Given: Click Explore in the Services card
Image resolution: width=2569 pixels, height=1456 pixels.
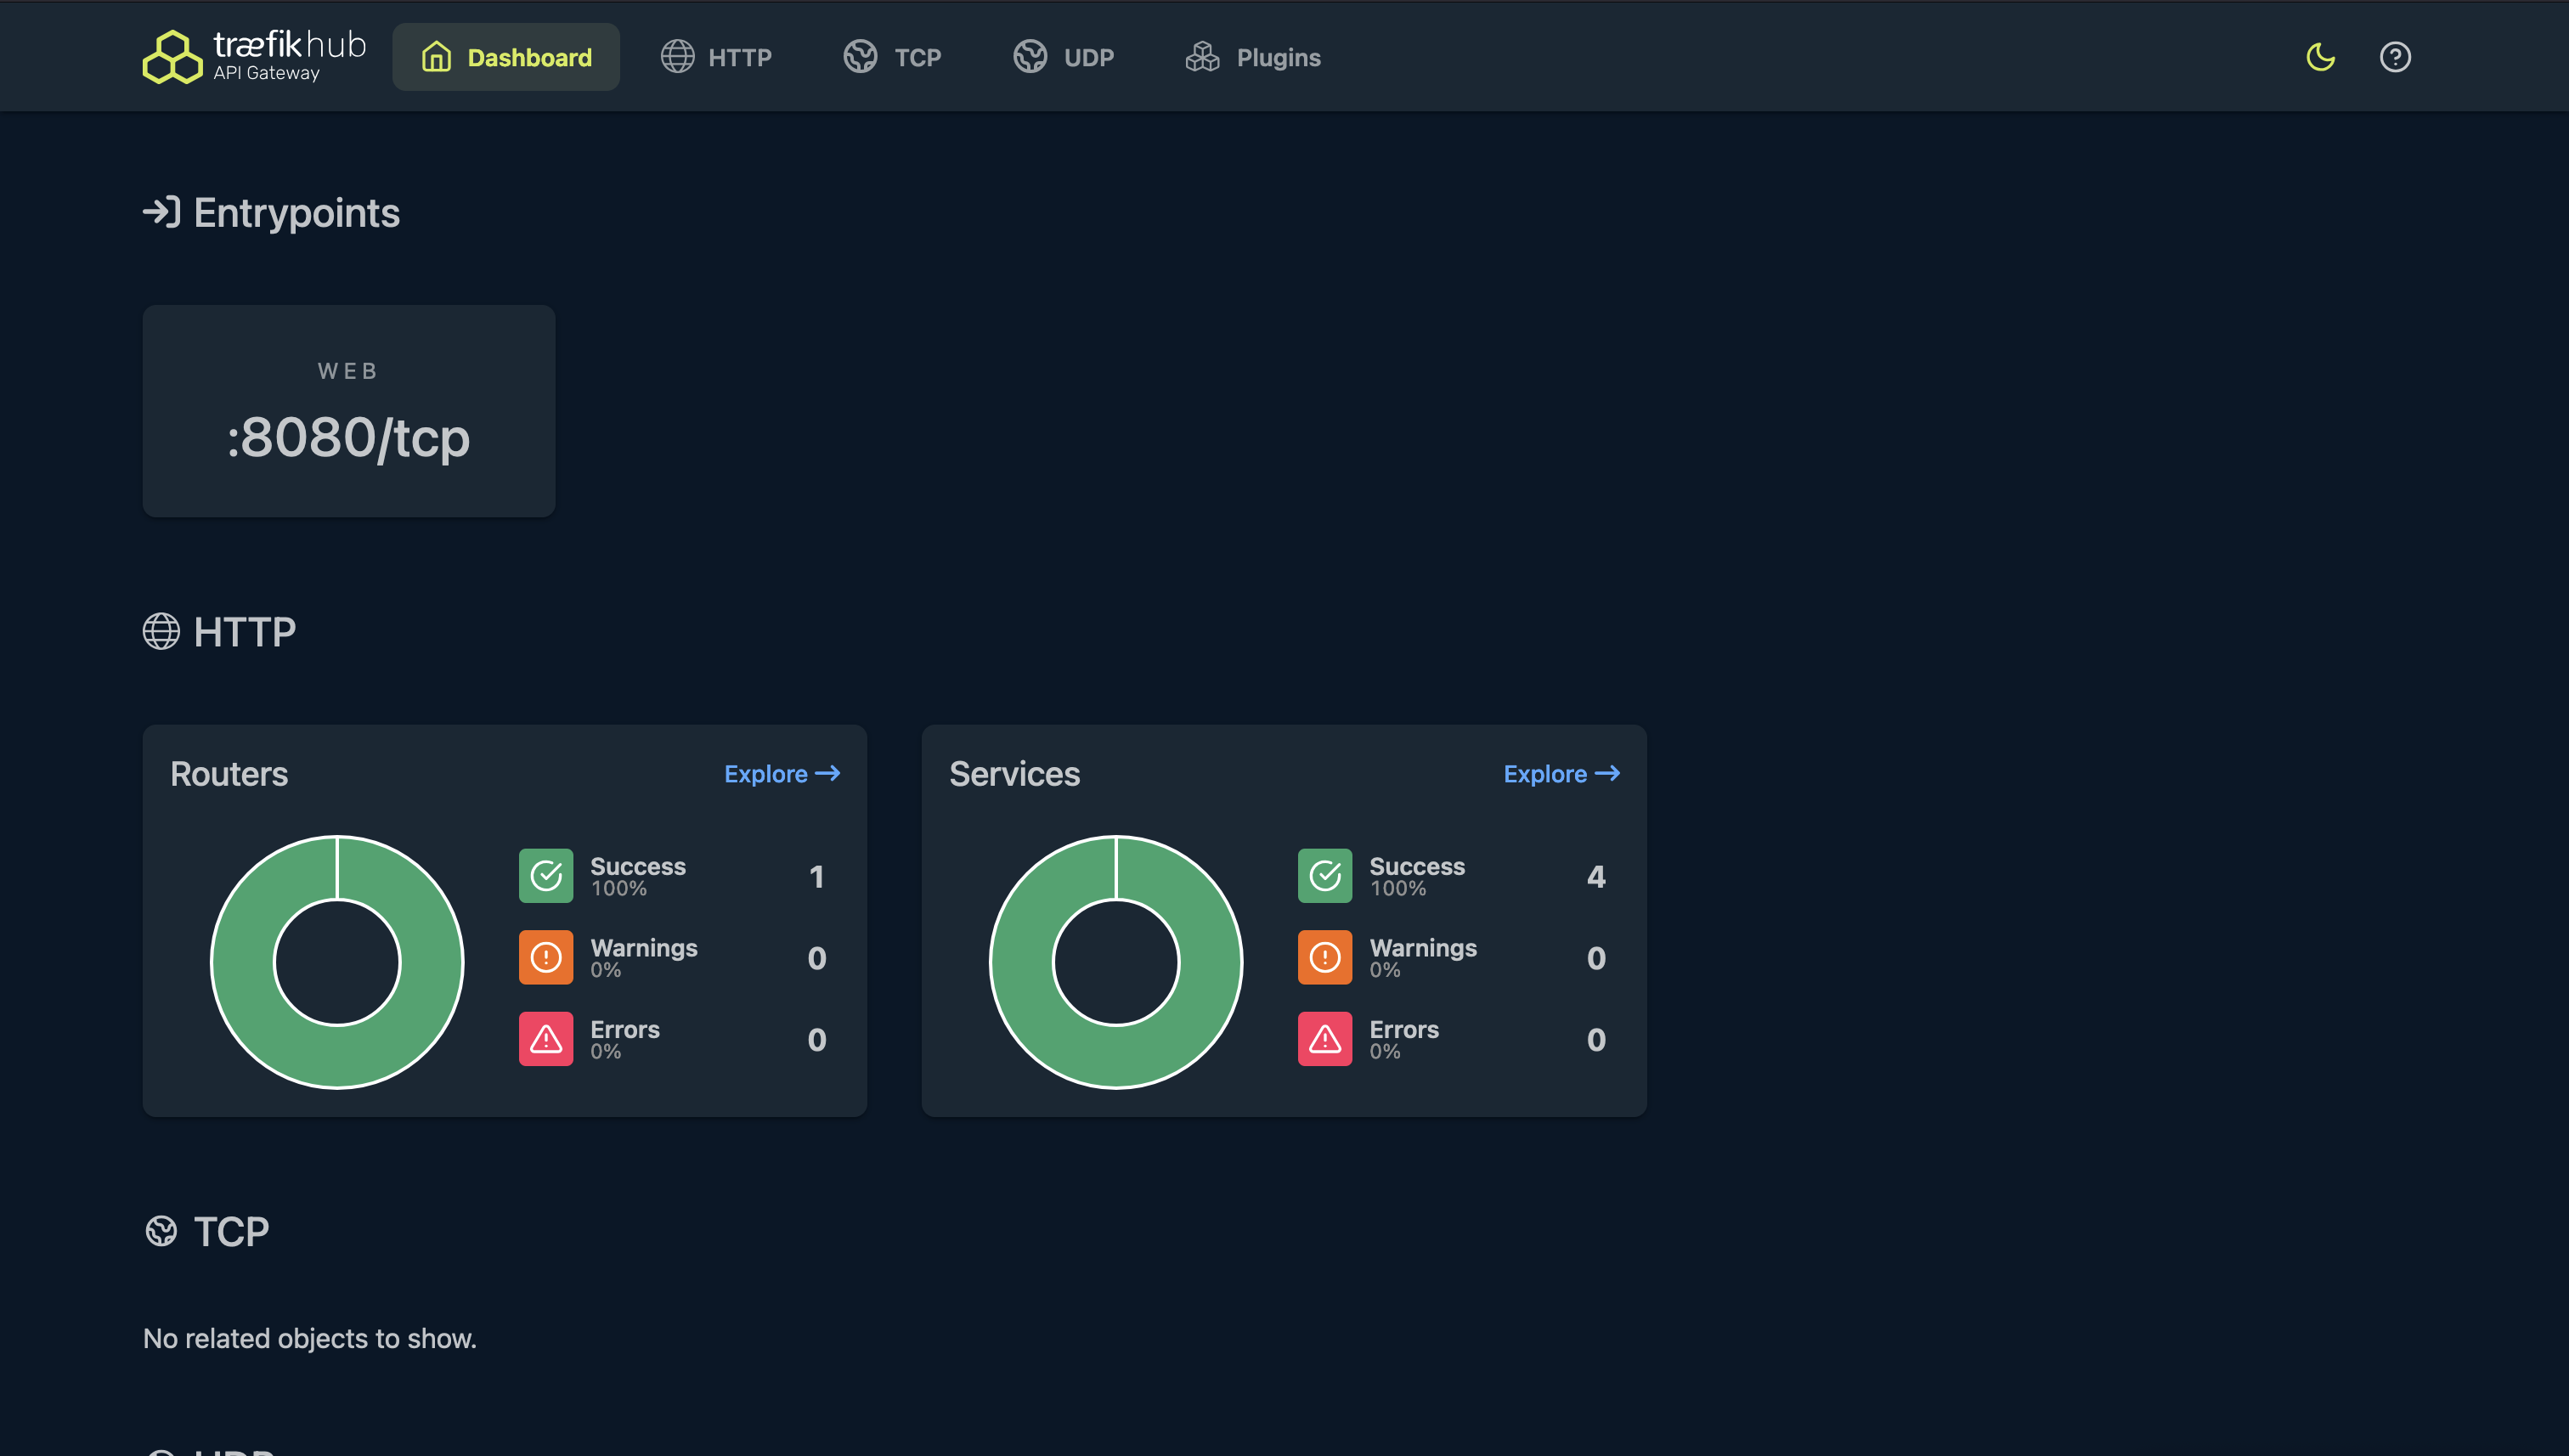Looking at the screenshot, I should [x=1561, y=773].
